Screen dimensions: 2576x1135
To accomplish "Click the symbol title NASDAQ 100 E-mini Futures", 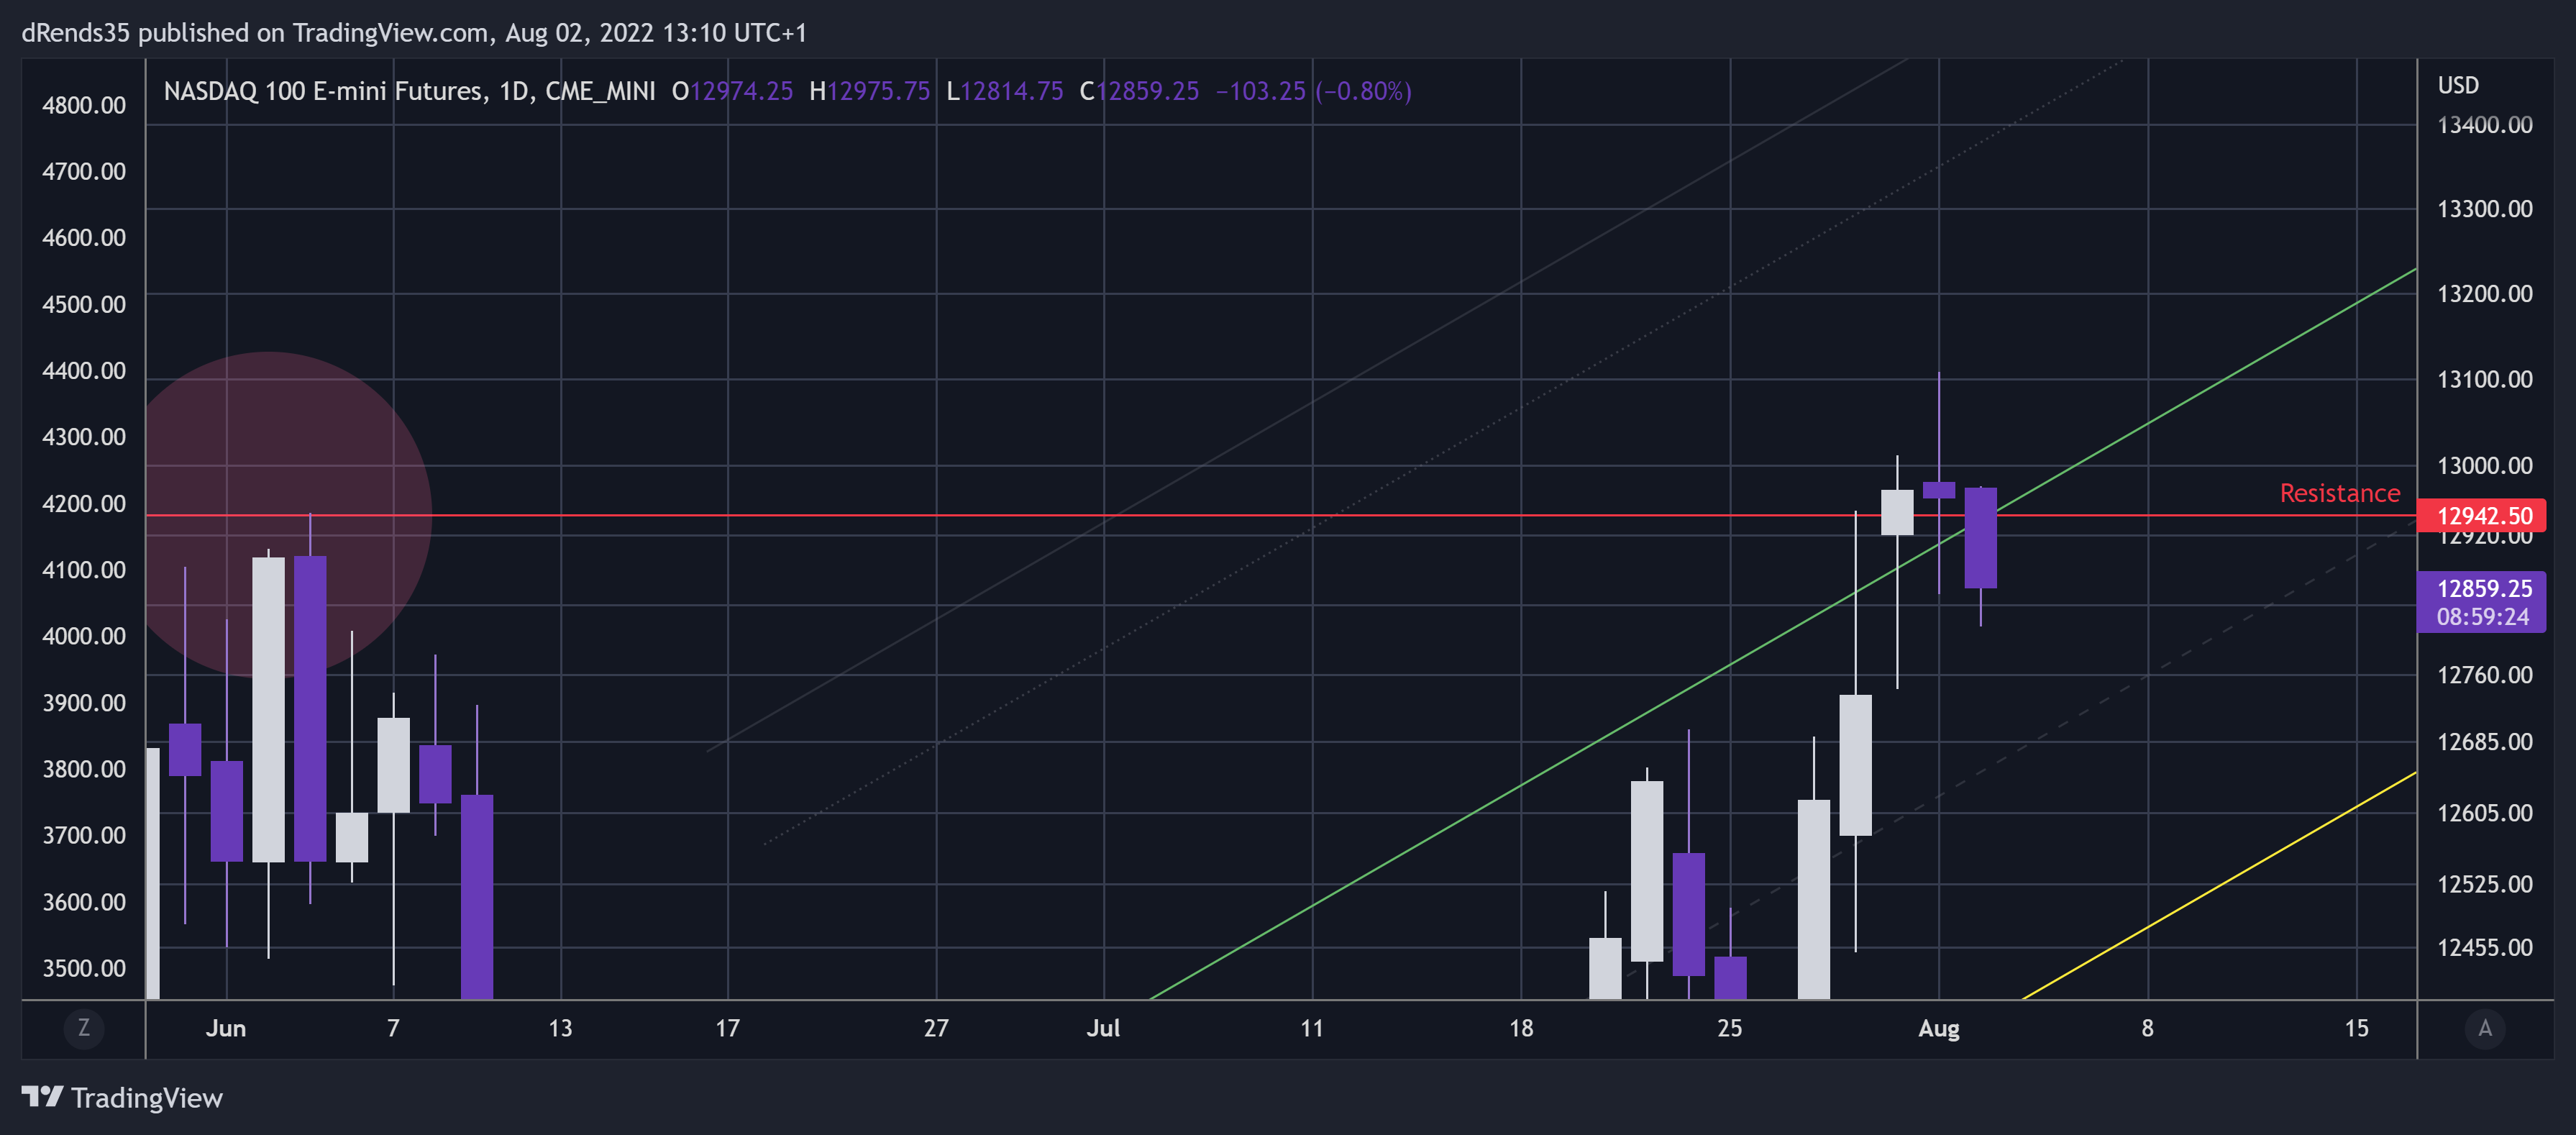I will [x=326, y=91].
